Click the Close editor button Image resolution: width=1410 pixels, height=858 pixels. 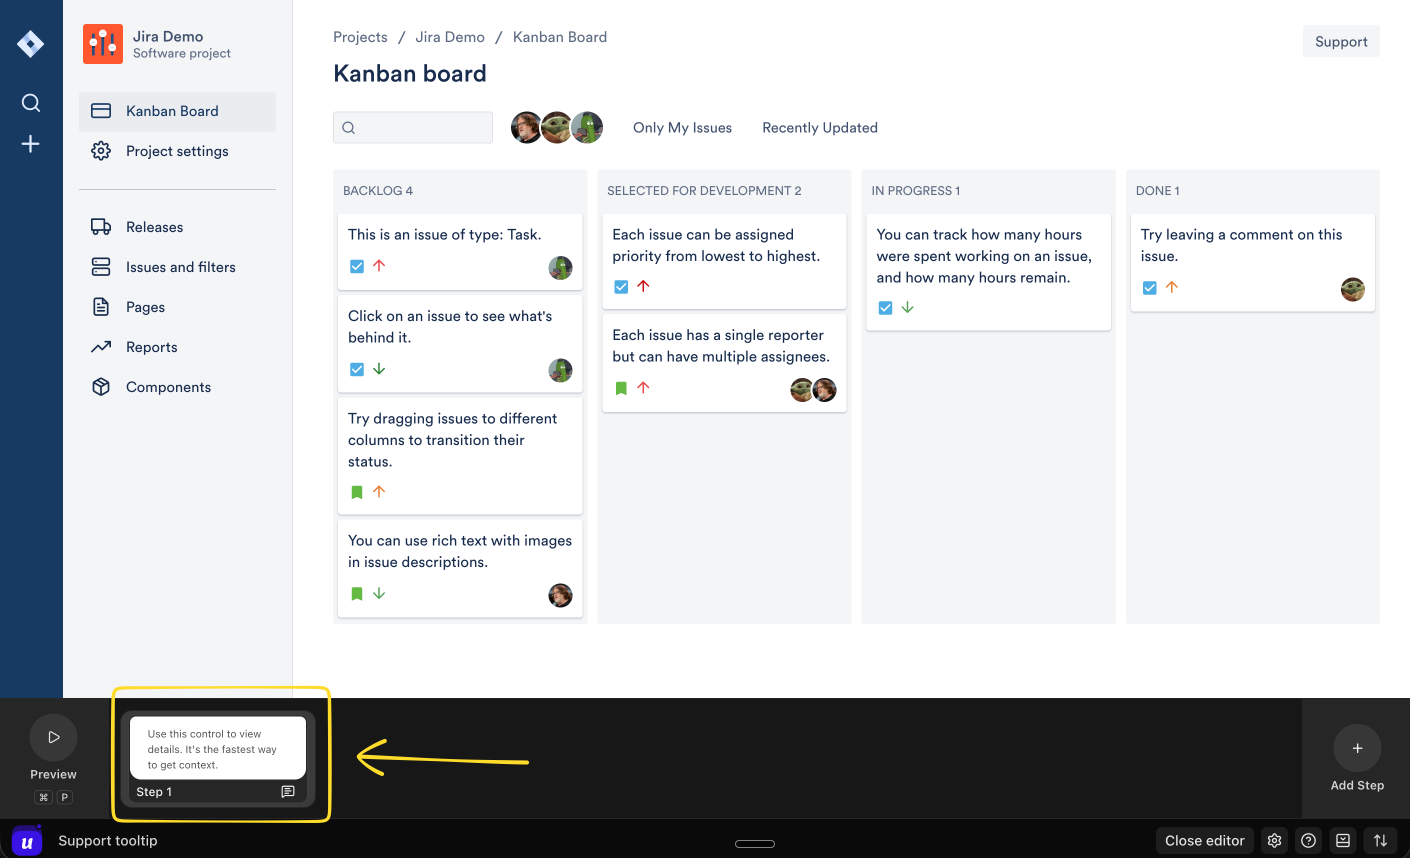tap(1204, 841)
